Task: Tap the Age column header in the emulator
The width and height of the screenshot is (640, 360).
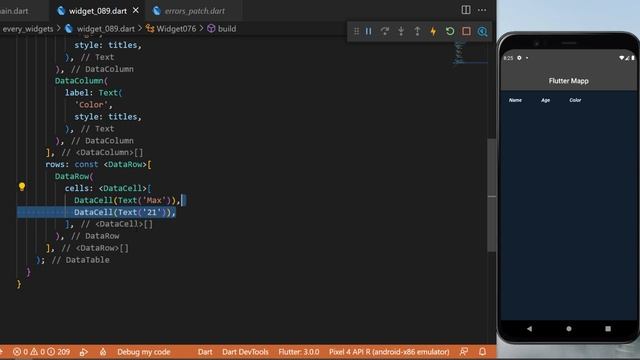Action: pyautogui.click(x=545, y=100)
